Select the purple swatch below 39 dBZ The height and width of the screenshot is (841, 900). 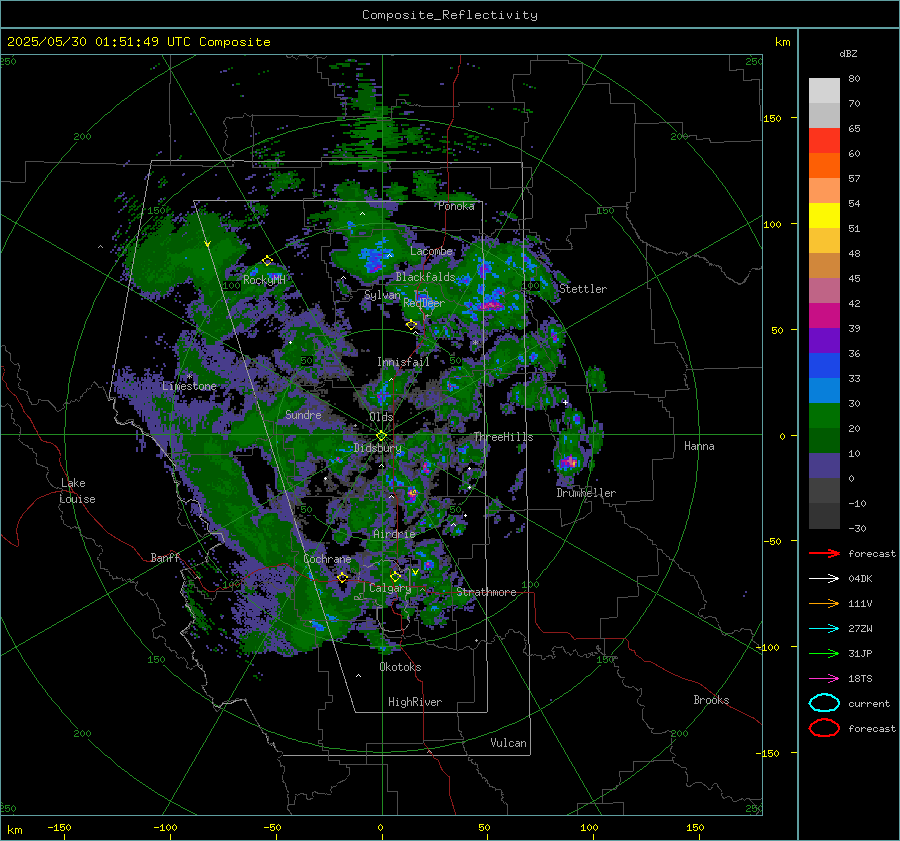(x=824, y=341)
